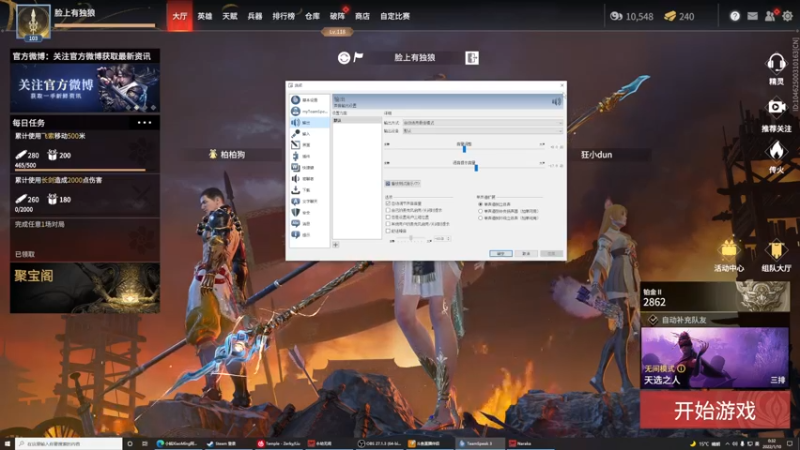Open the Addons plug options page
800x450 pixels.
308,156
